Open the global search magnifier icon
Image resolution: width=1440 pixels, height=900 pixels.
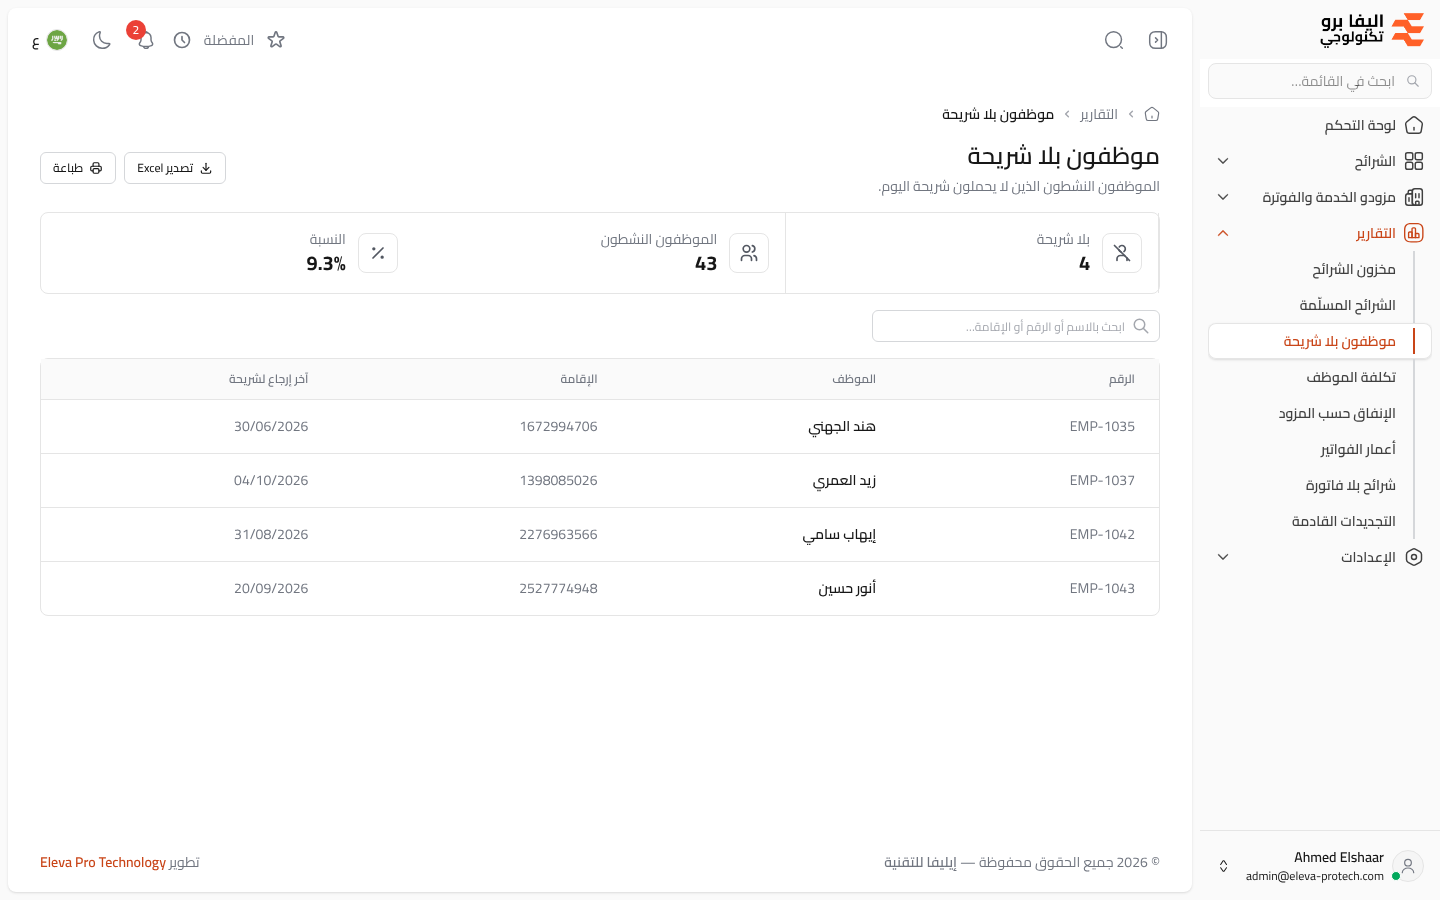point(1114,40)
